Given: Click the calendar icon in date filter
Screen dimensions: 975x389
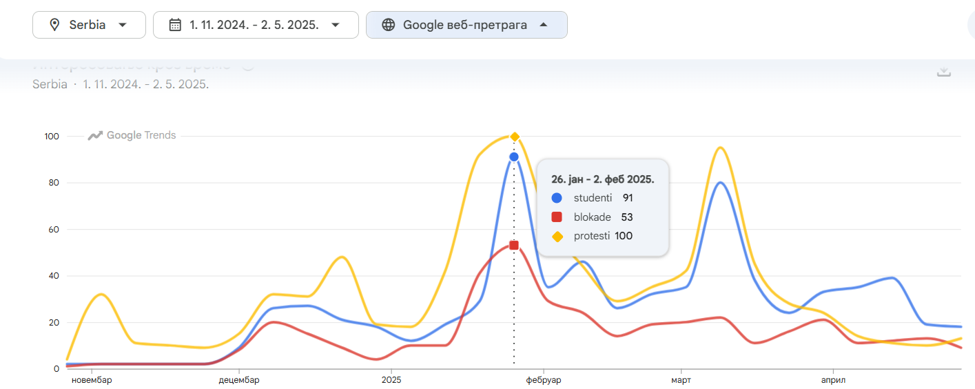Looking at the screenshot, I should (x=175, y=25).
